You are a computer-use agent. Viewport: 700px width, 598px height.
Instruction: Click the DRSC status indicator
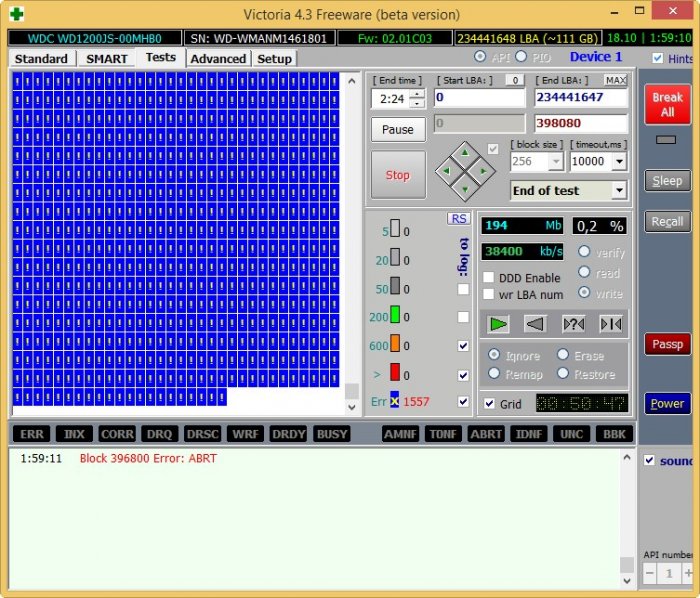(x=202, y=434)
